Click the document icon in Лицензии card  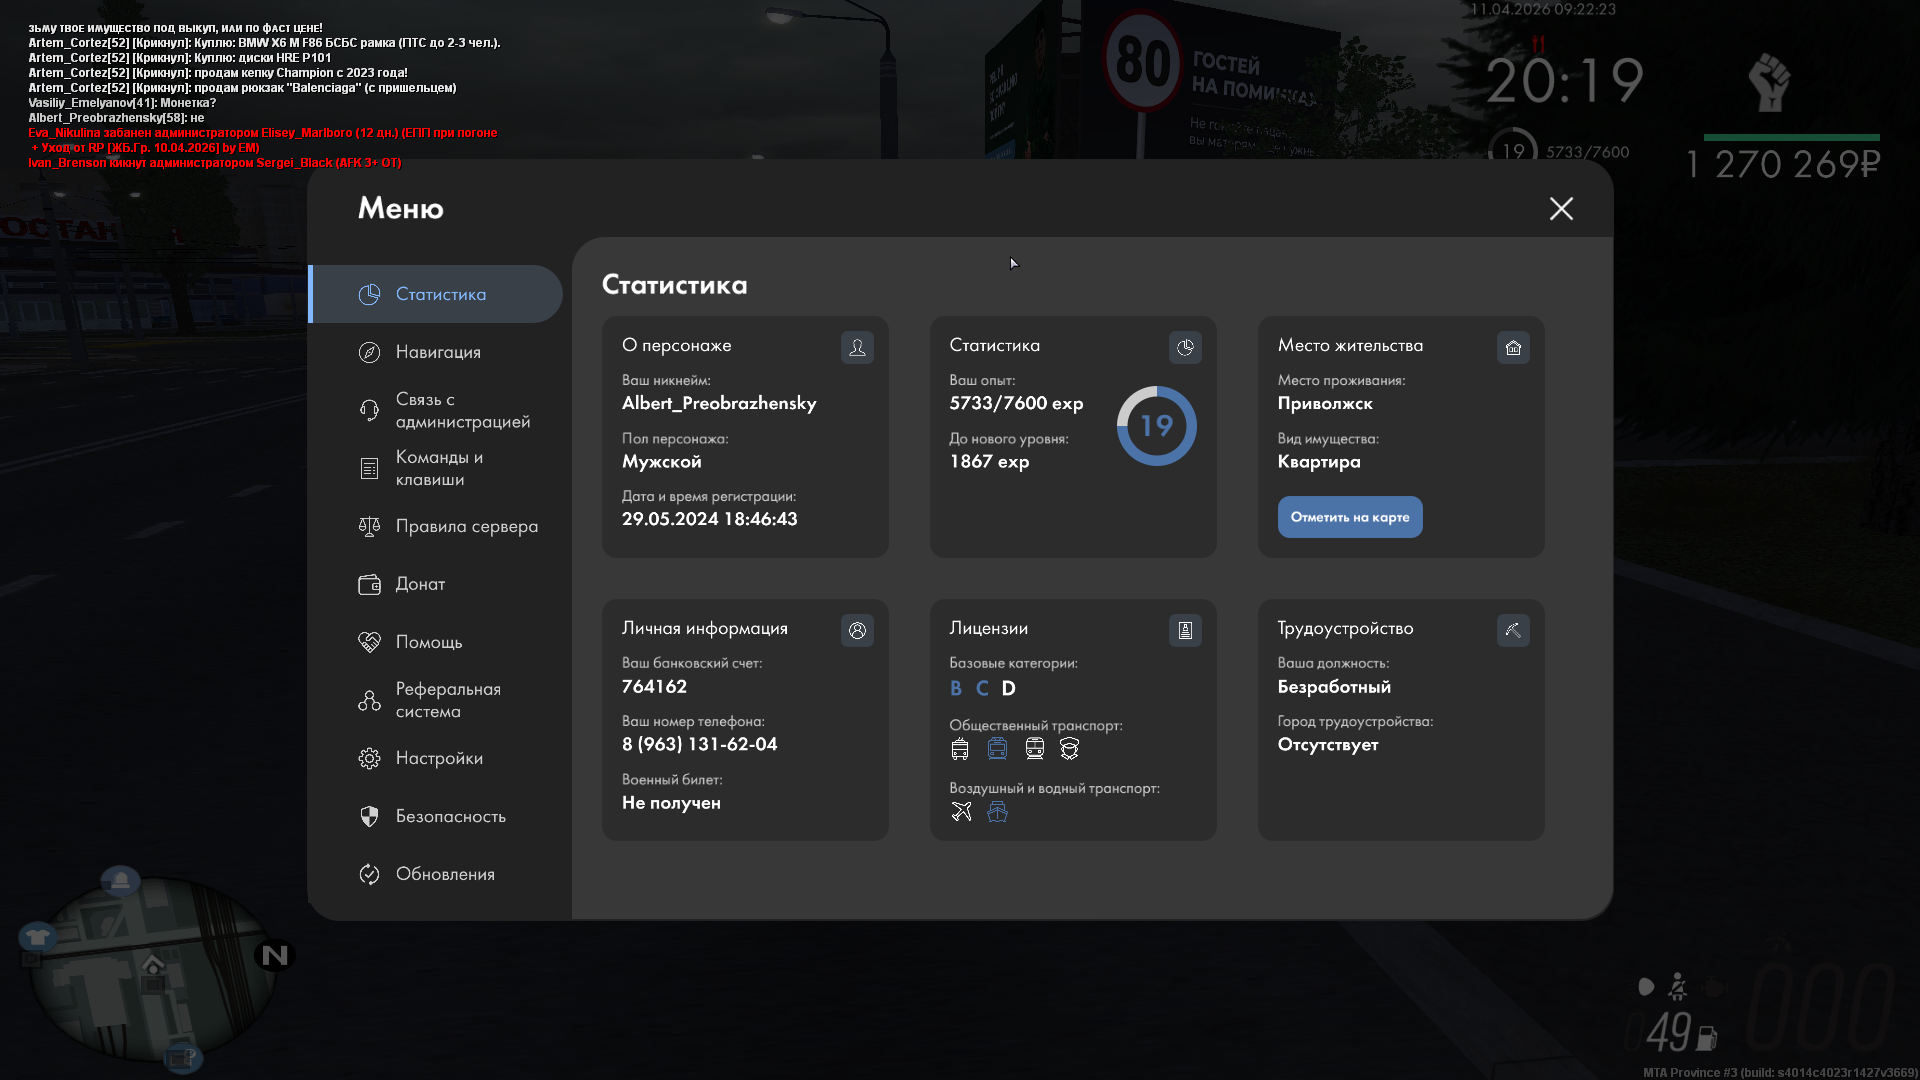[1185, 630]
